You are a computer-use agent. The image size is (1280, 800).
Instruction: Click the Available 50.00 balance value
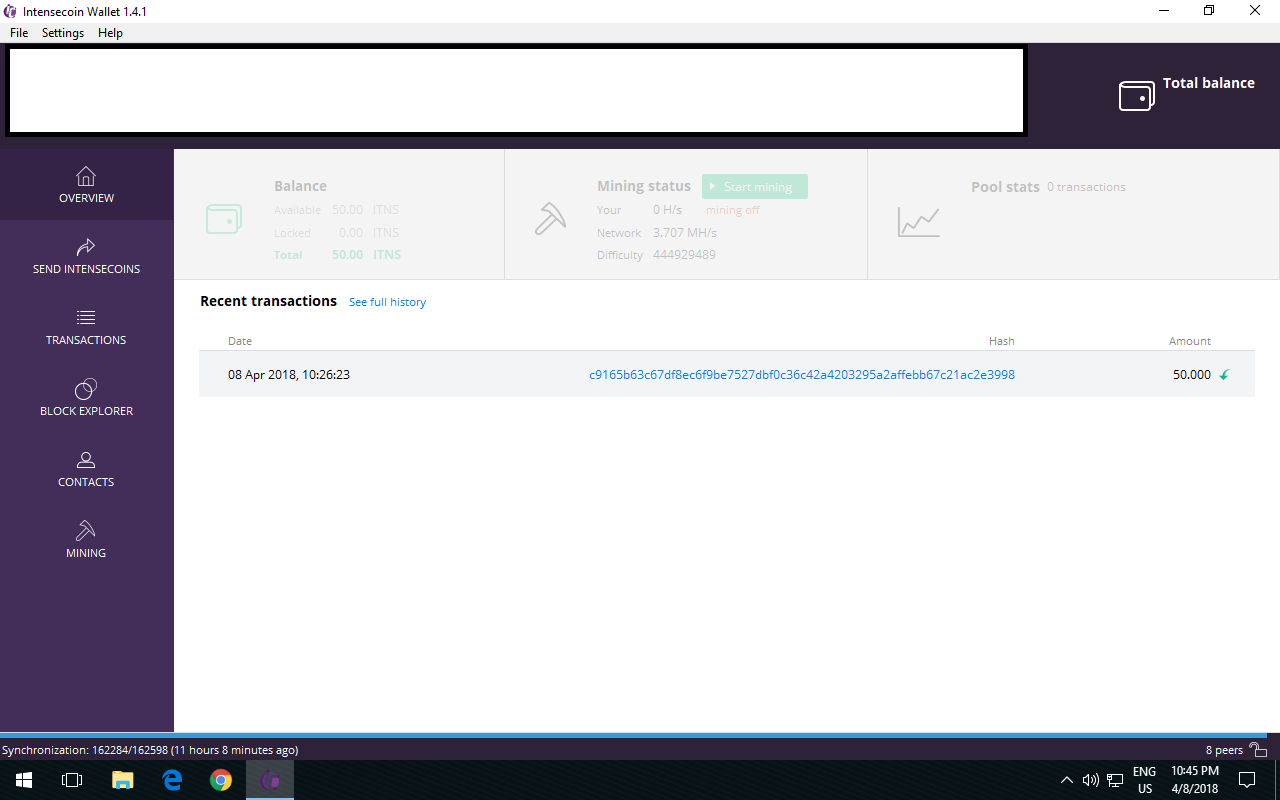click(x=348, y=210)
